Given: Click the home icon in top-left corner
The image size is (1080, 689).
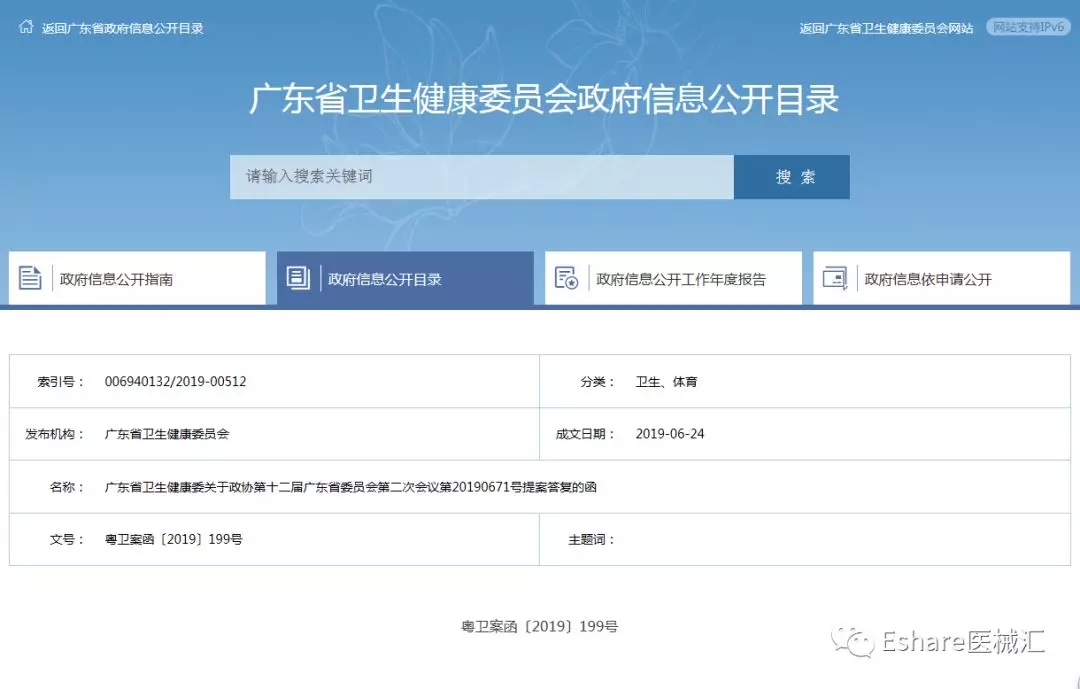Looking at the screenshot, I should click(26, 27).
